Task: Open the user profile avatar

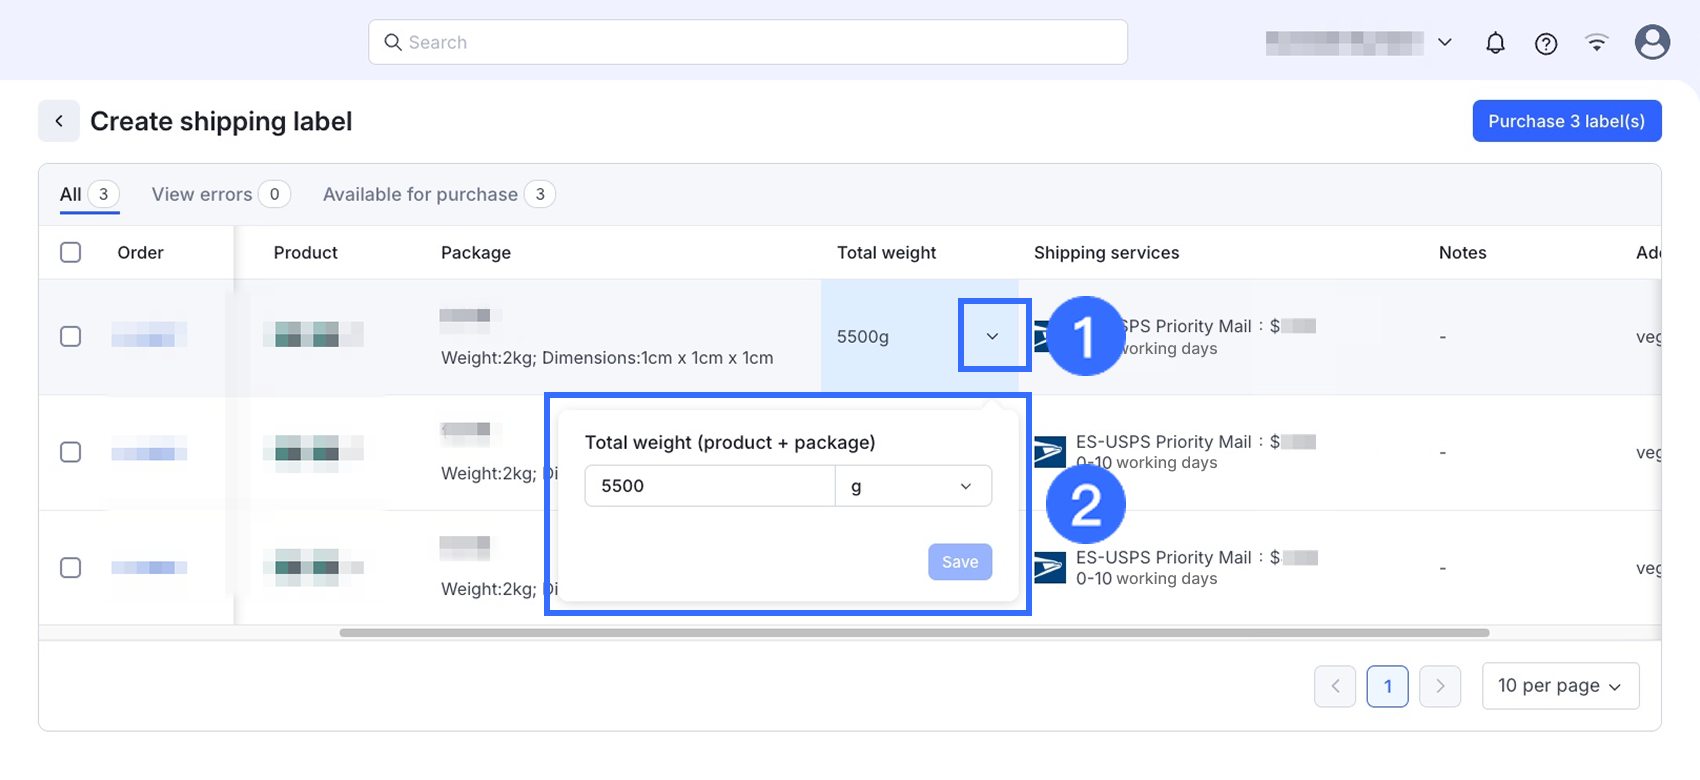Action: point(1652,42)
